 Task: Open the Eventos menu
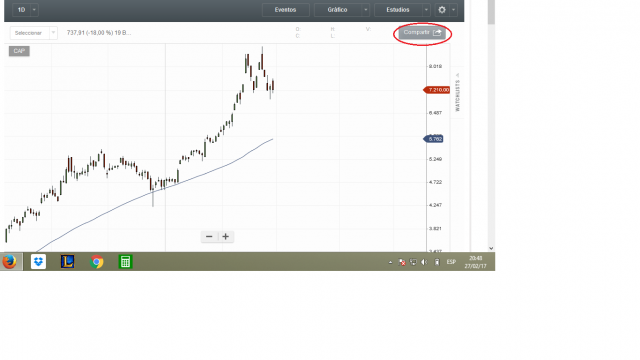pos(285,10)
